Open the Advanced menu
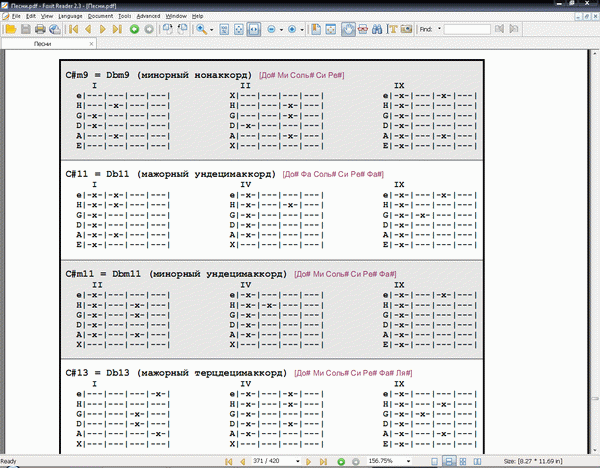600x468 pixels. pos(148,17)
